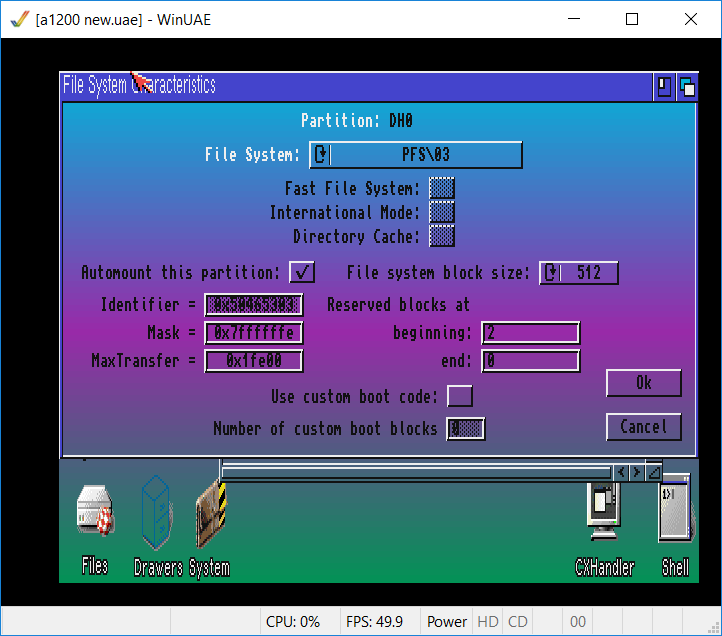The height and width of the screenshot is (636, 722).
Task: Launch the CXHandler icon
Action: click(x=604, y=511)
